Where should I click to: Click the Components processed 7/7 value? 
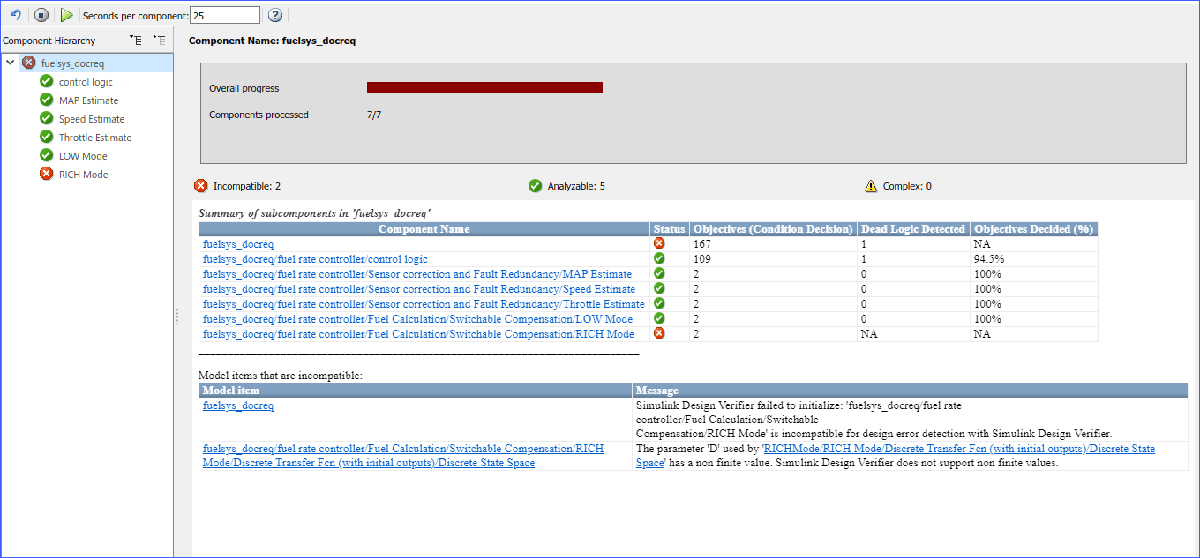(x=374, y=115)
